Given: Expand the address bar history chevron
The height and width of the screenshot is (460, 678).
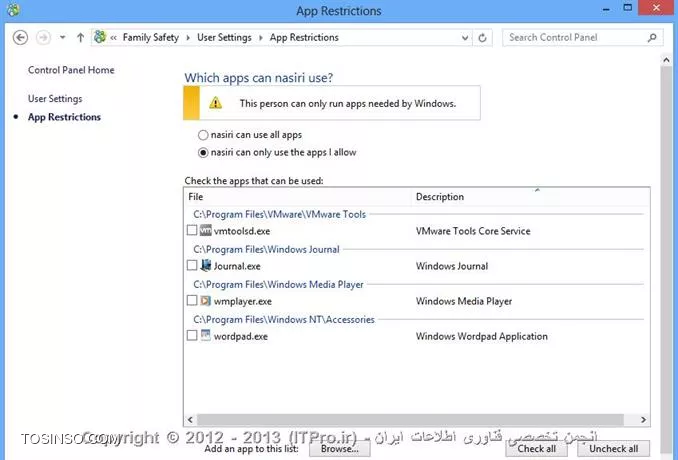Looking at the screenshot, I should coord(465,38).
